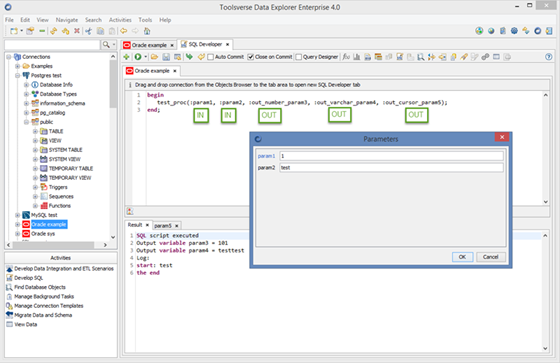Save the script with the floppy disk icon
Image resolution: width=560 pixels, height=363 pixels.
click(166, 57)
